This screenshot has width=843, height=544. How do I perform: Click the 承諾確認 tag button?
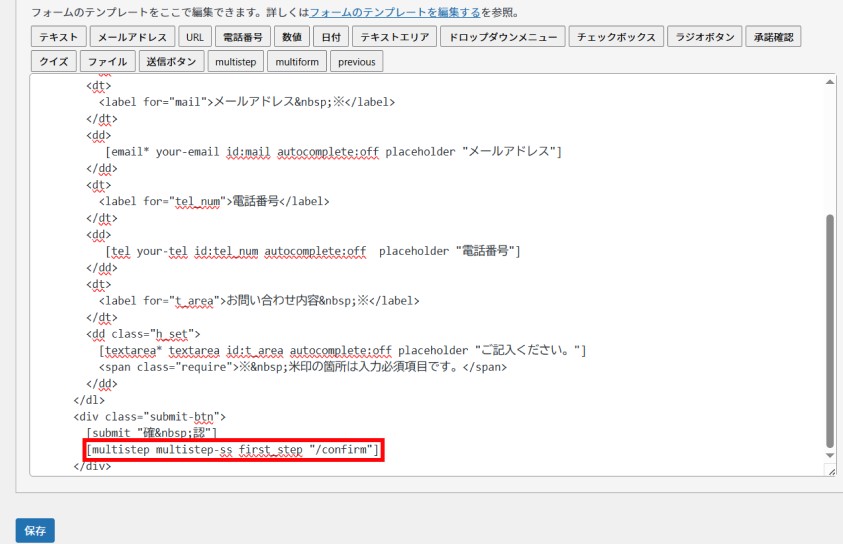(x=773, y=38)
